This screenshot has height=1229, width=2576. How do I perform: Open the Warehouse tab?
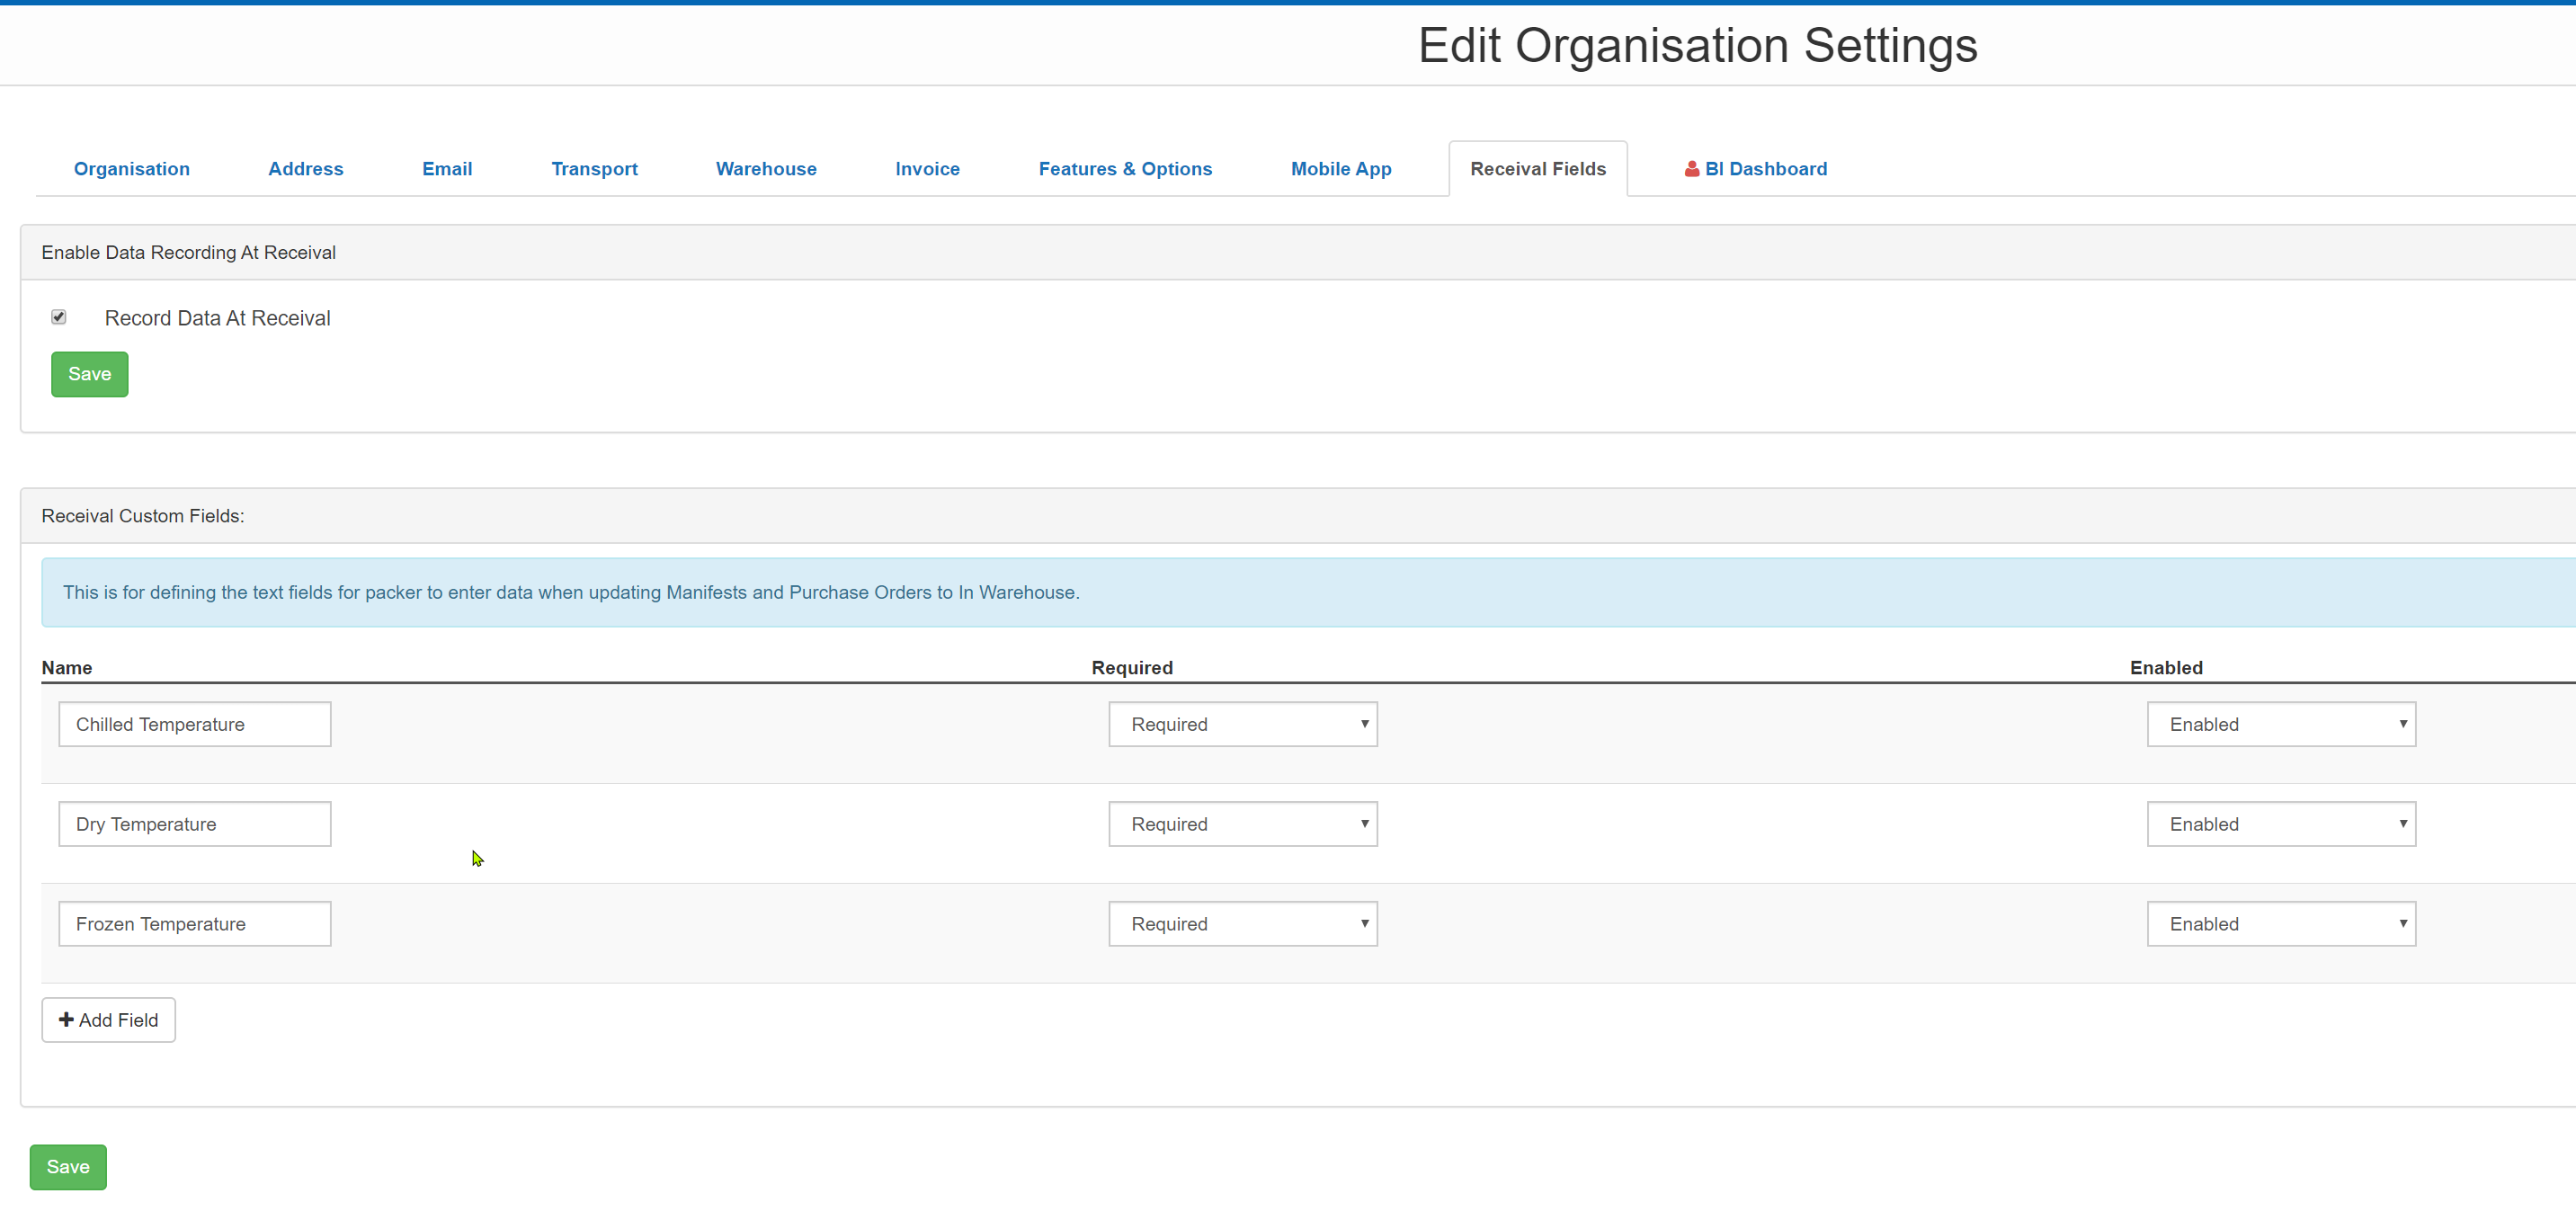click(766, 169)
